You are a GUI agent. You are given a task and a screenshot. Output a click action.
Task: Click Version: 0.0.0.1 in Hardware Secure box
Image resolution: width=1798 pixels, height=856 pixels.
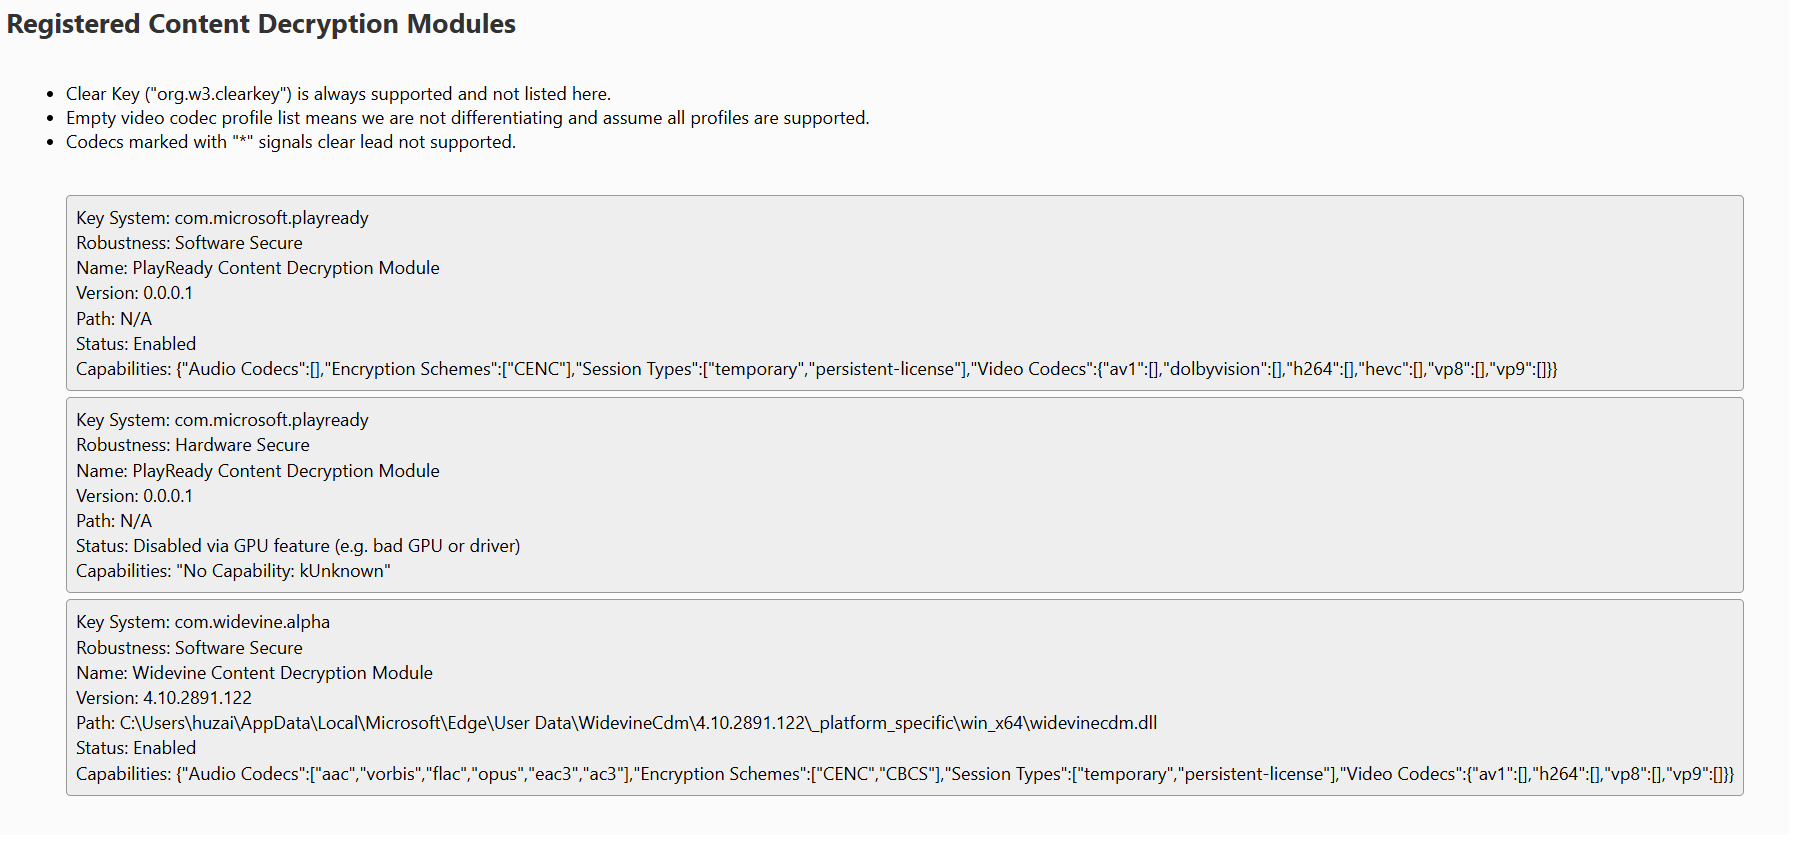pyautogui.click(x=134, y=496)
